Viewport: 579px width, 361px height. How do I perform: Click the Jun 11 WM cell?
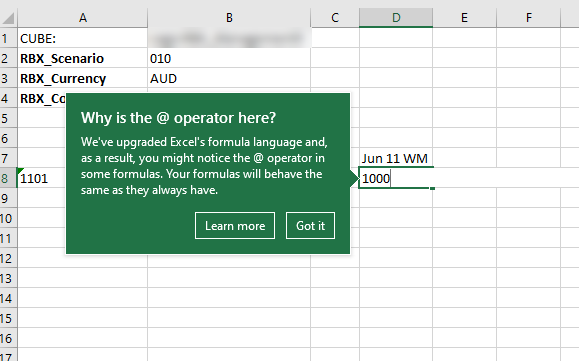[x=396, y=158]
